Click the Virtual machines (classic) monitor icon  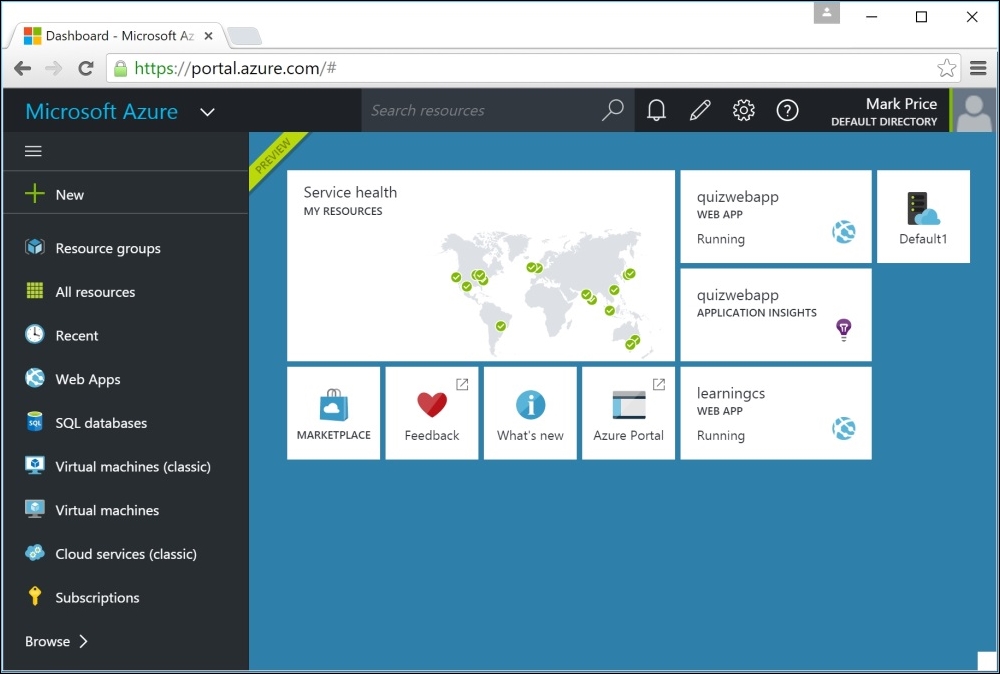tap(34, 465)
